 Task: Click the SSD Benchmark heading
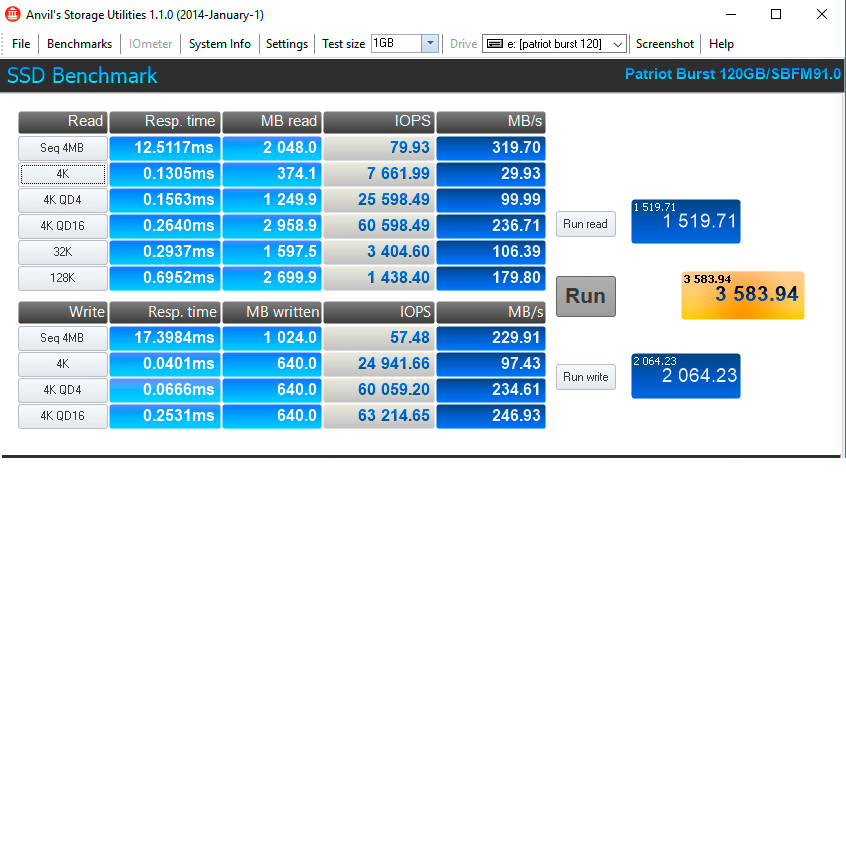tap(82, 76)
